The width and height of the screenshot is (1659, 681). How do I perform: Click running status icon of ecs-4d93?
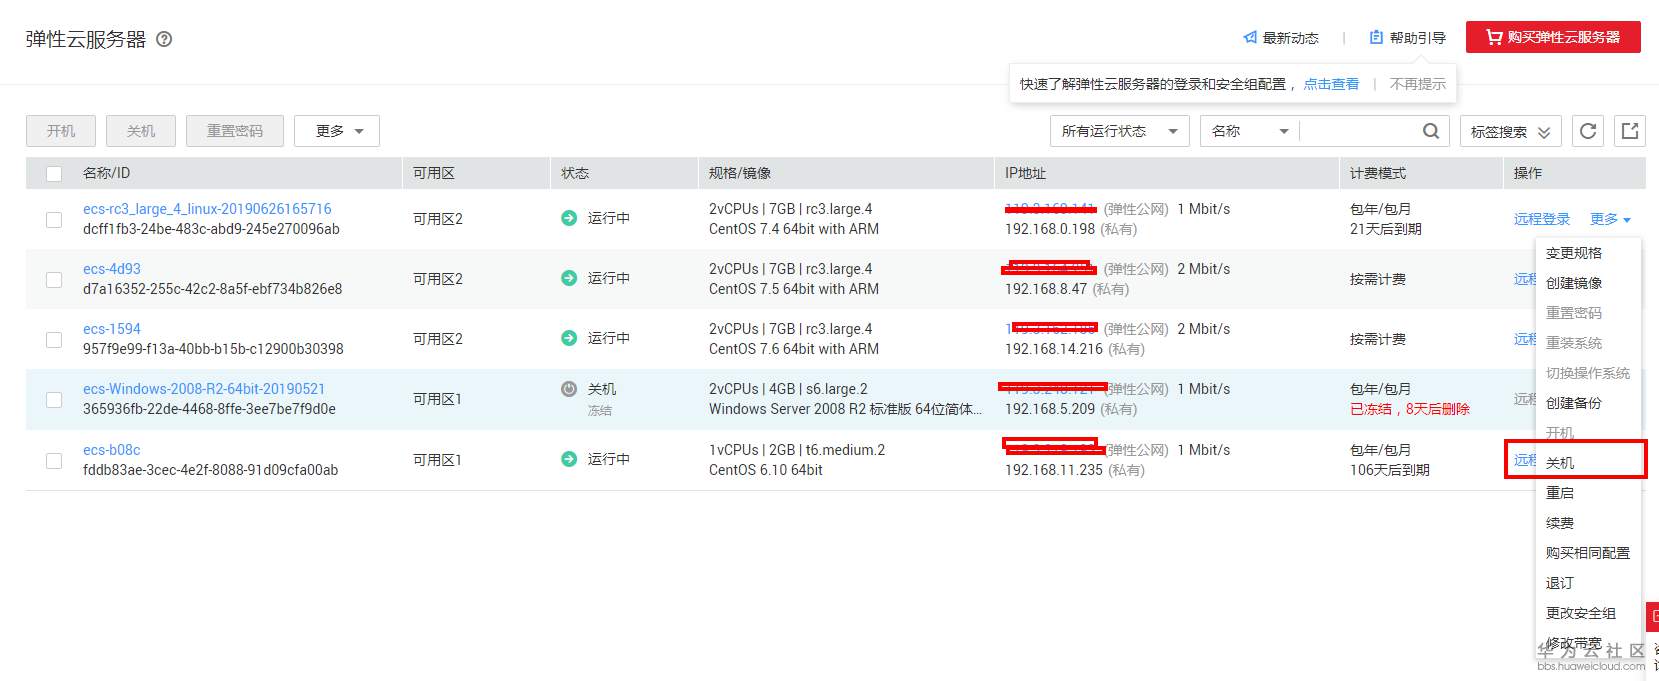click(x=569, y=278)
